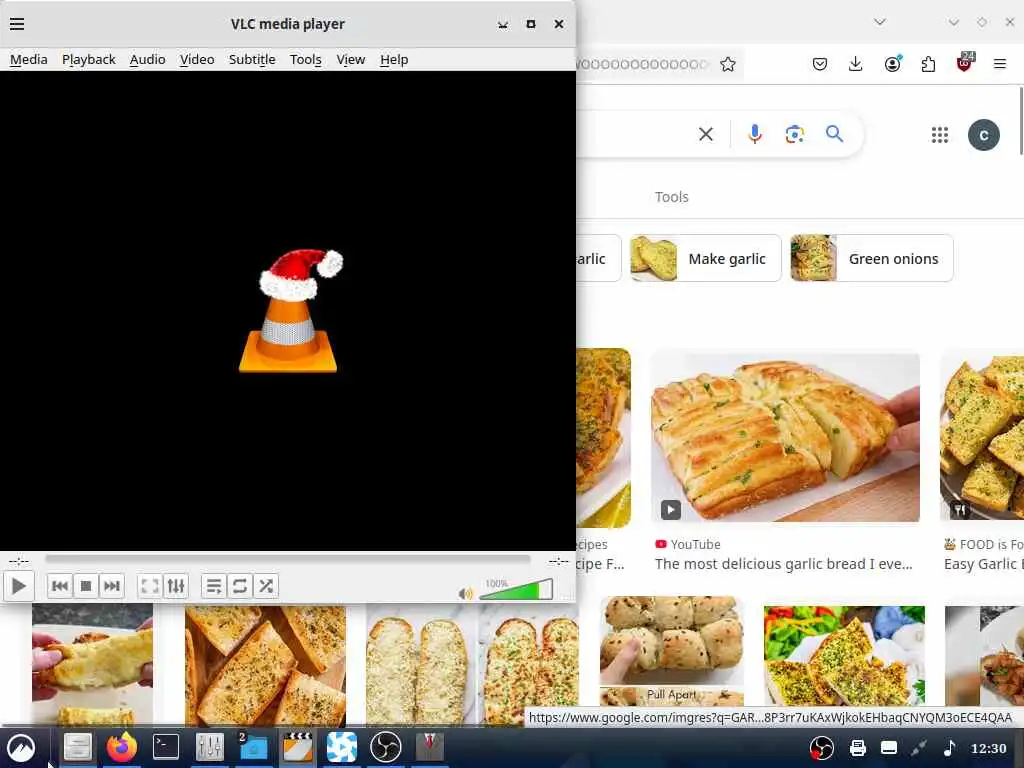Adjust the VLC volume slider

[516, 589]
